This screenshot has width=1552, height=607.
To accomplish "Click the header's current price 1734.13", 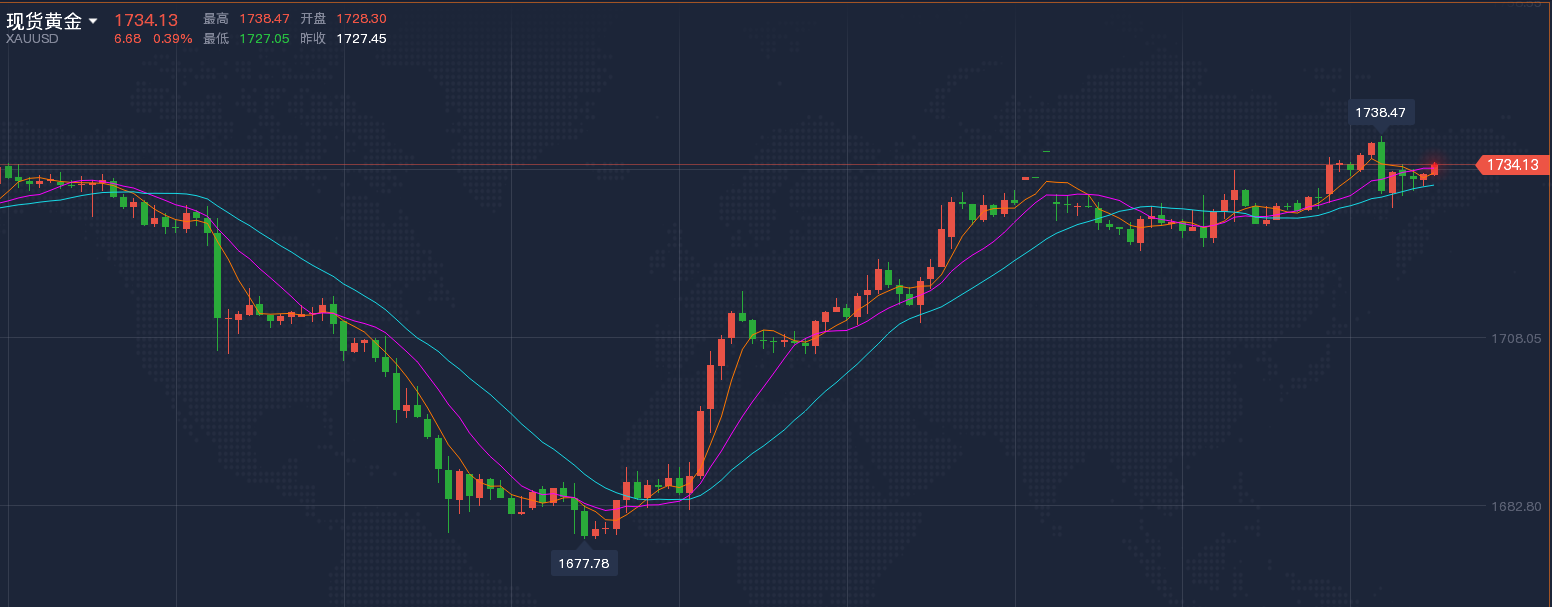I will (x=146, y=20).
